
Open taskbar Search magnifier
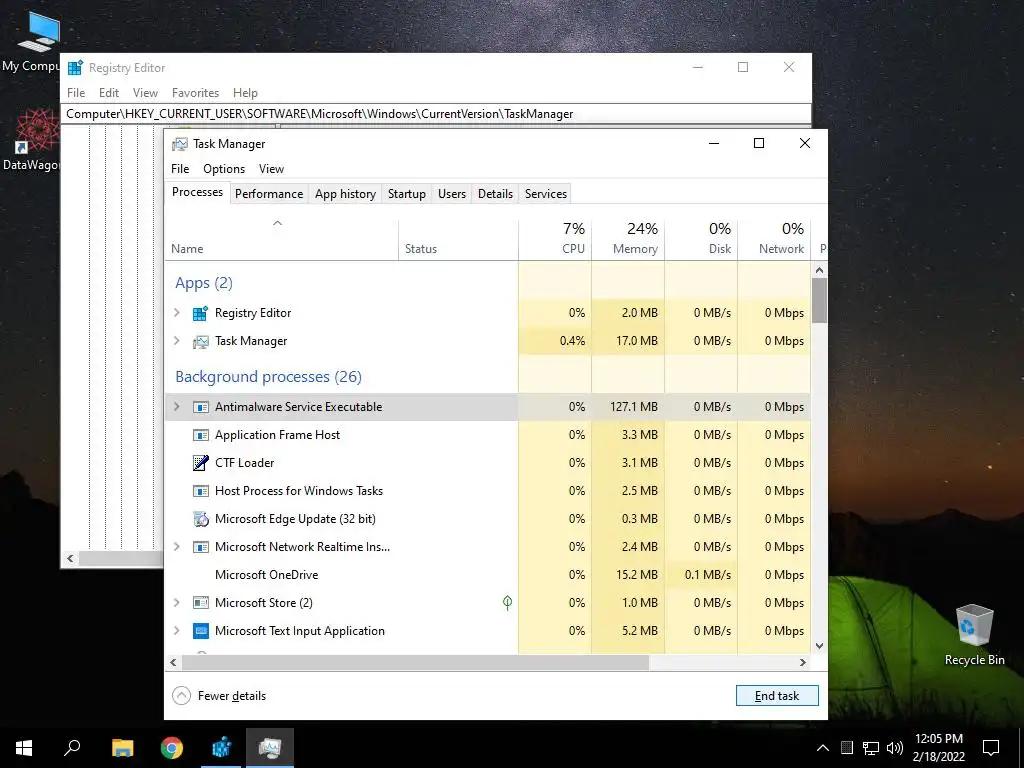(72, 748)
